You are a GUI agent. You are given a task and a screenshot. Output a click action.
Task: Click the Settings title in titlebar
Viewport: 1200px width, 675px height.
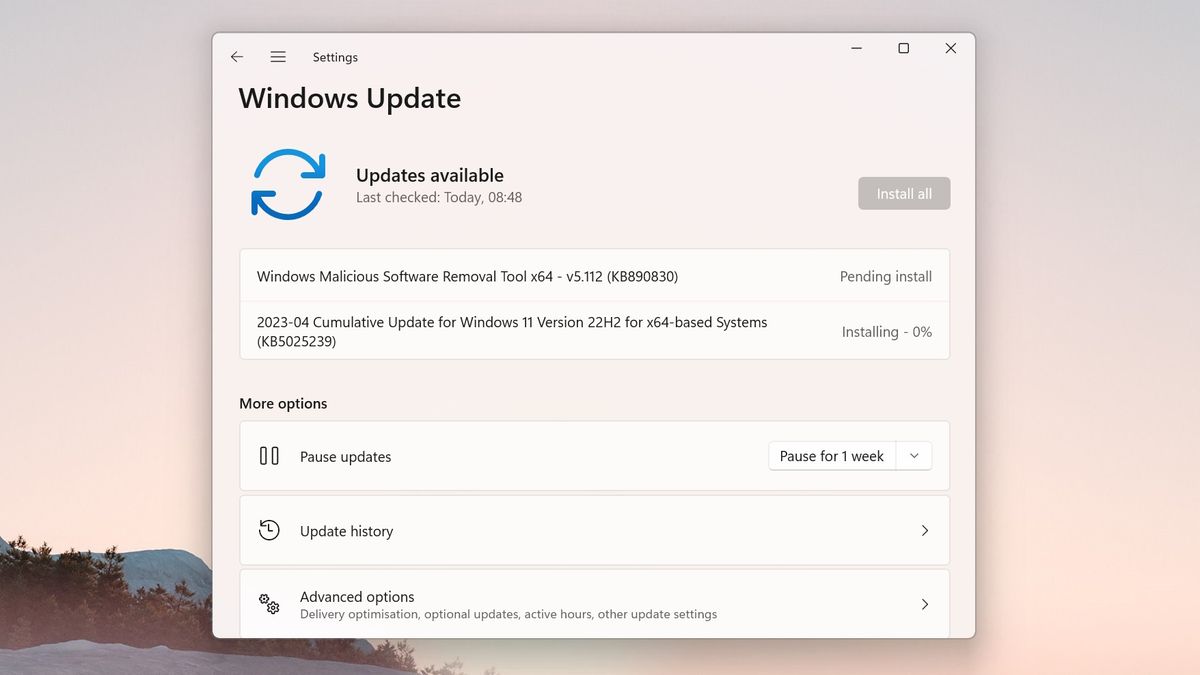(x=335, y=57)
